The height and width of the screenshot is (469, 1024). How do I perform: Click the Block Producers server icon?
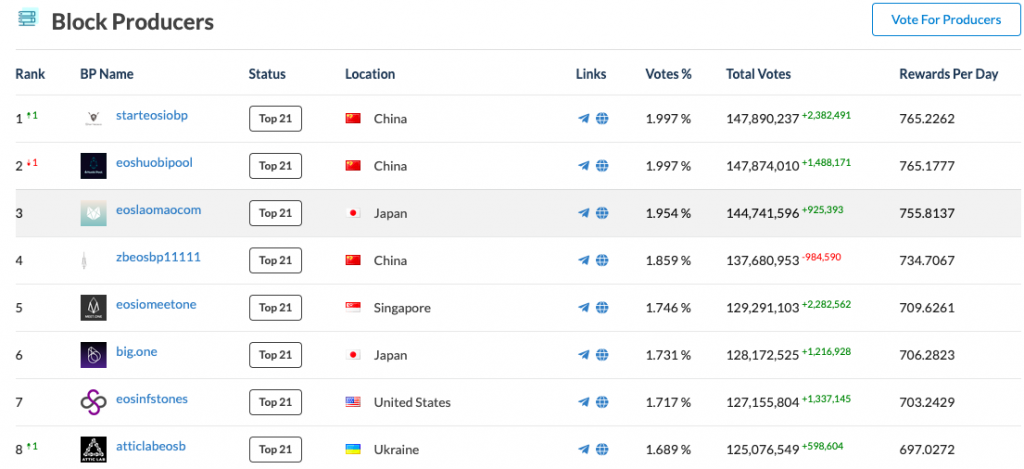tap(27, 19)
